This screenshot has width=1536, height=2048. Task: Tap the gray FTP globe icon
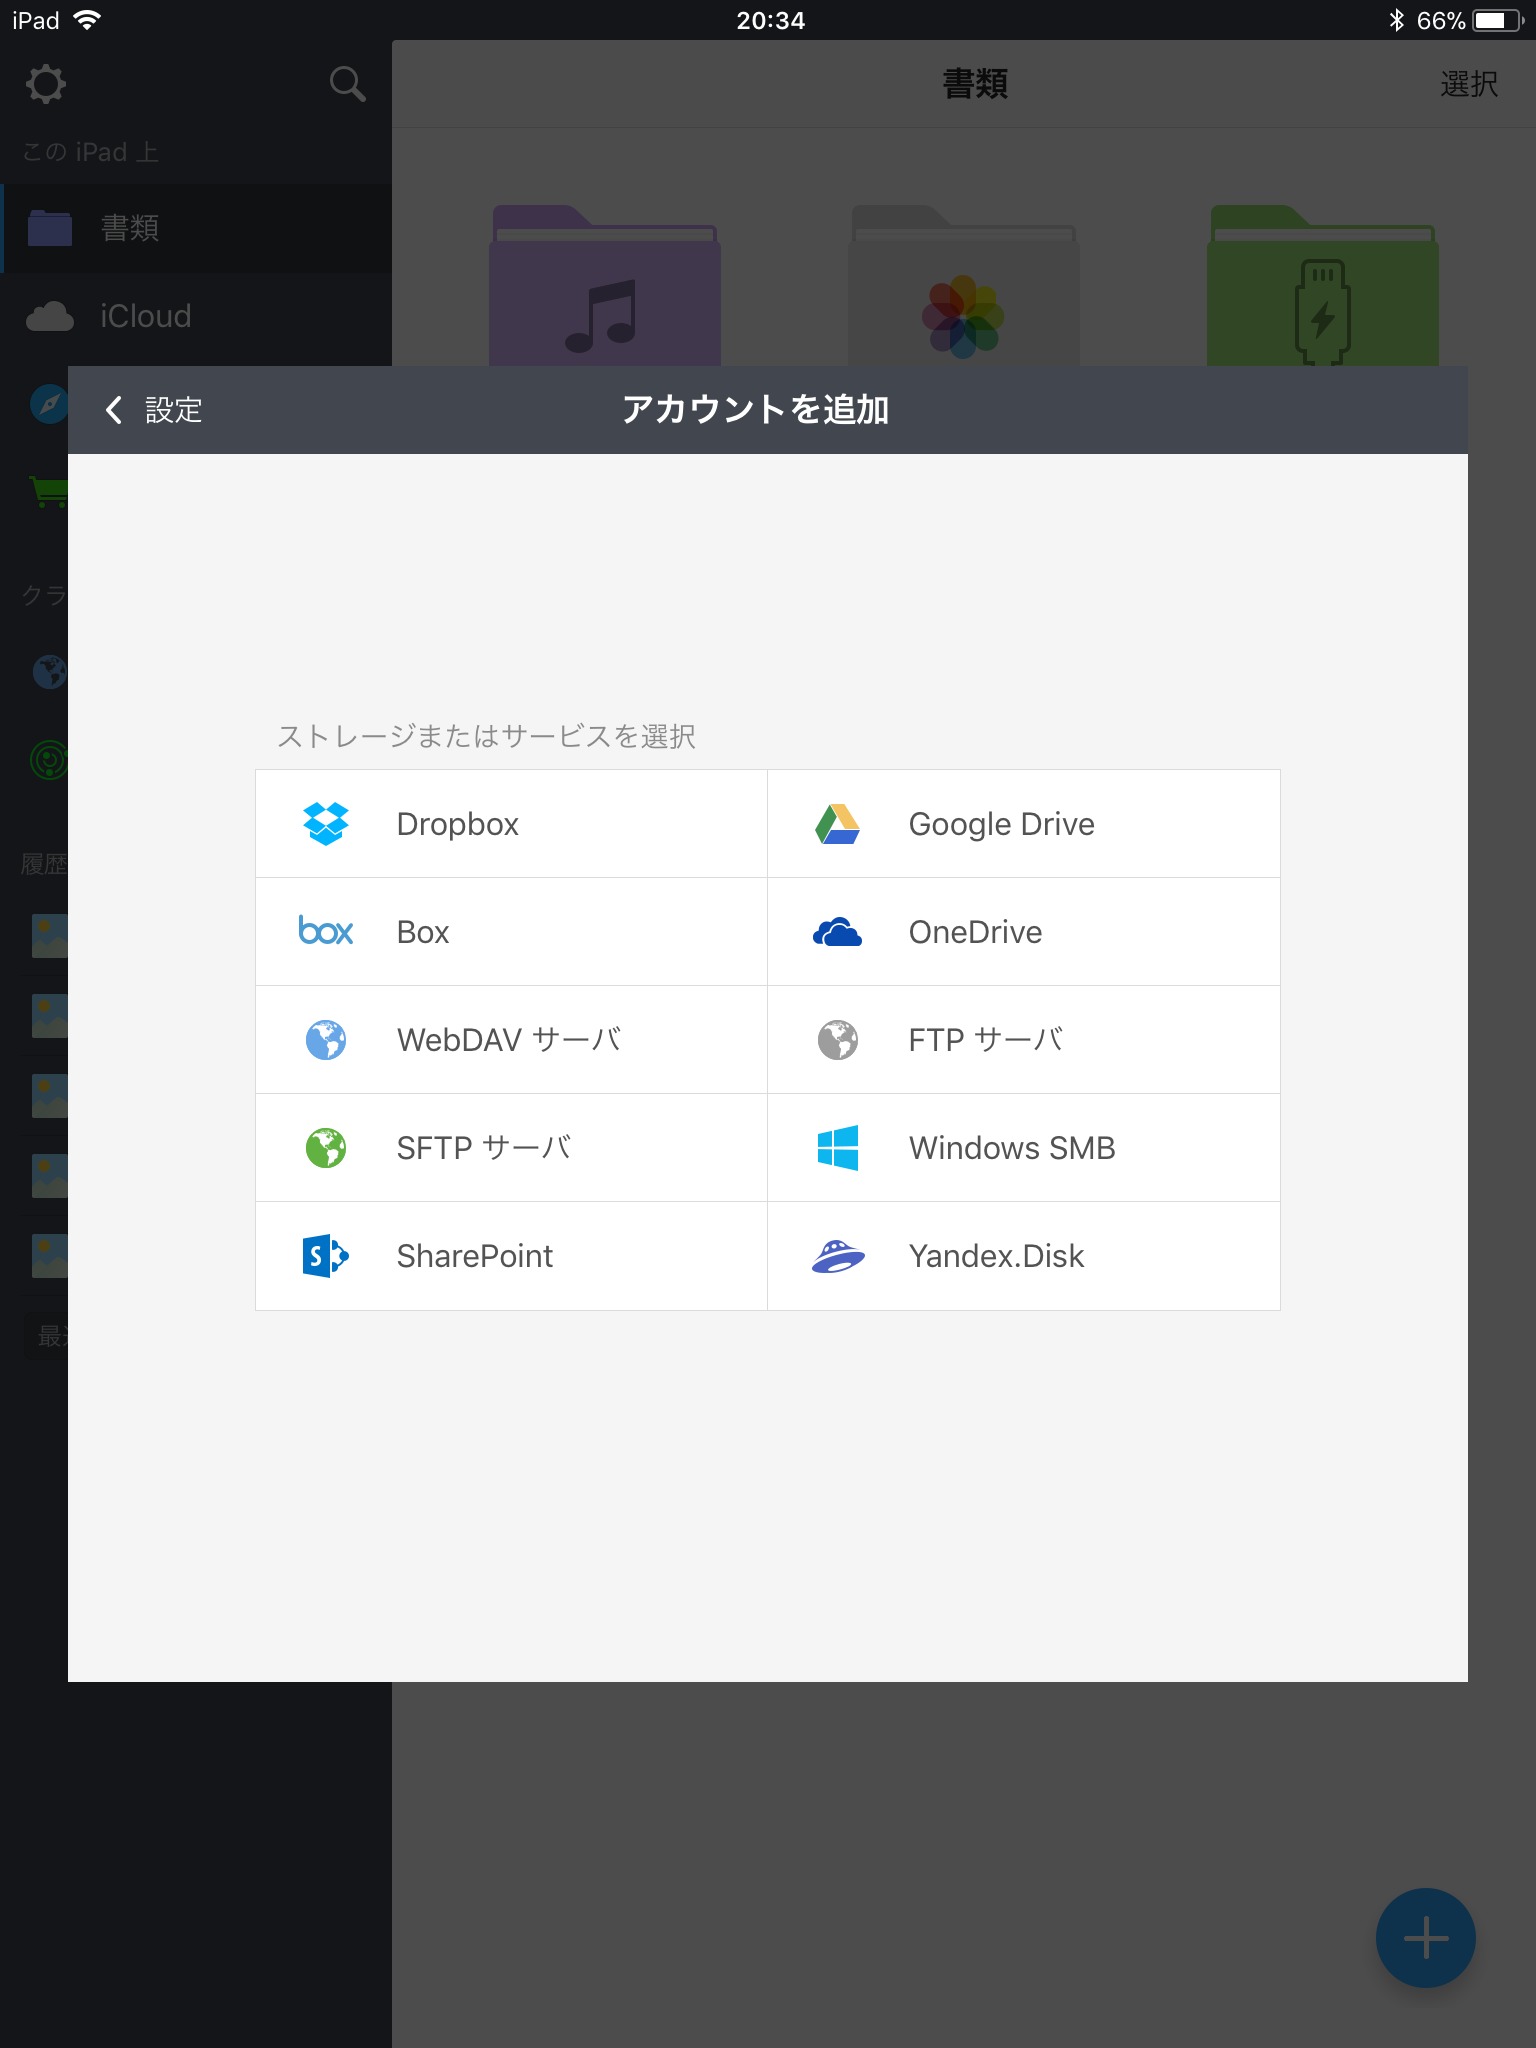837,1040
